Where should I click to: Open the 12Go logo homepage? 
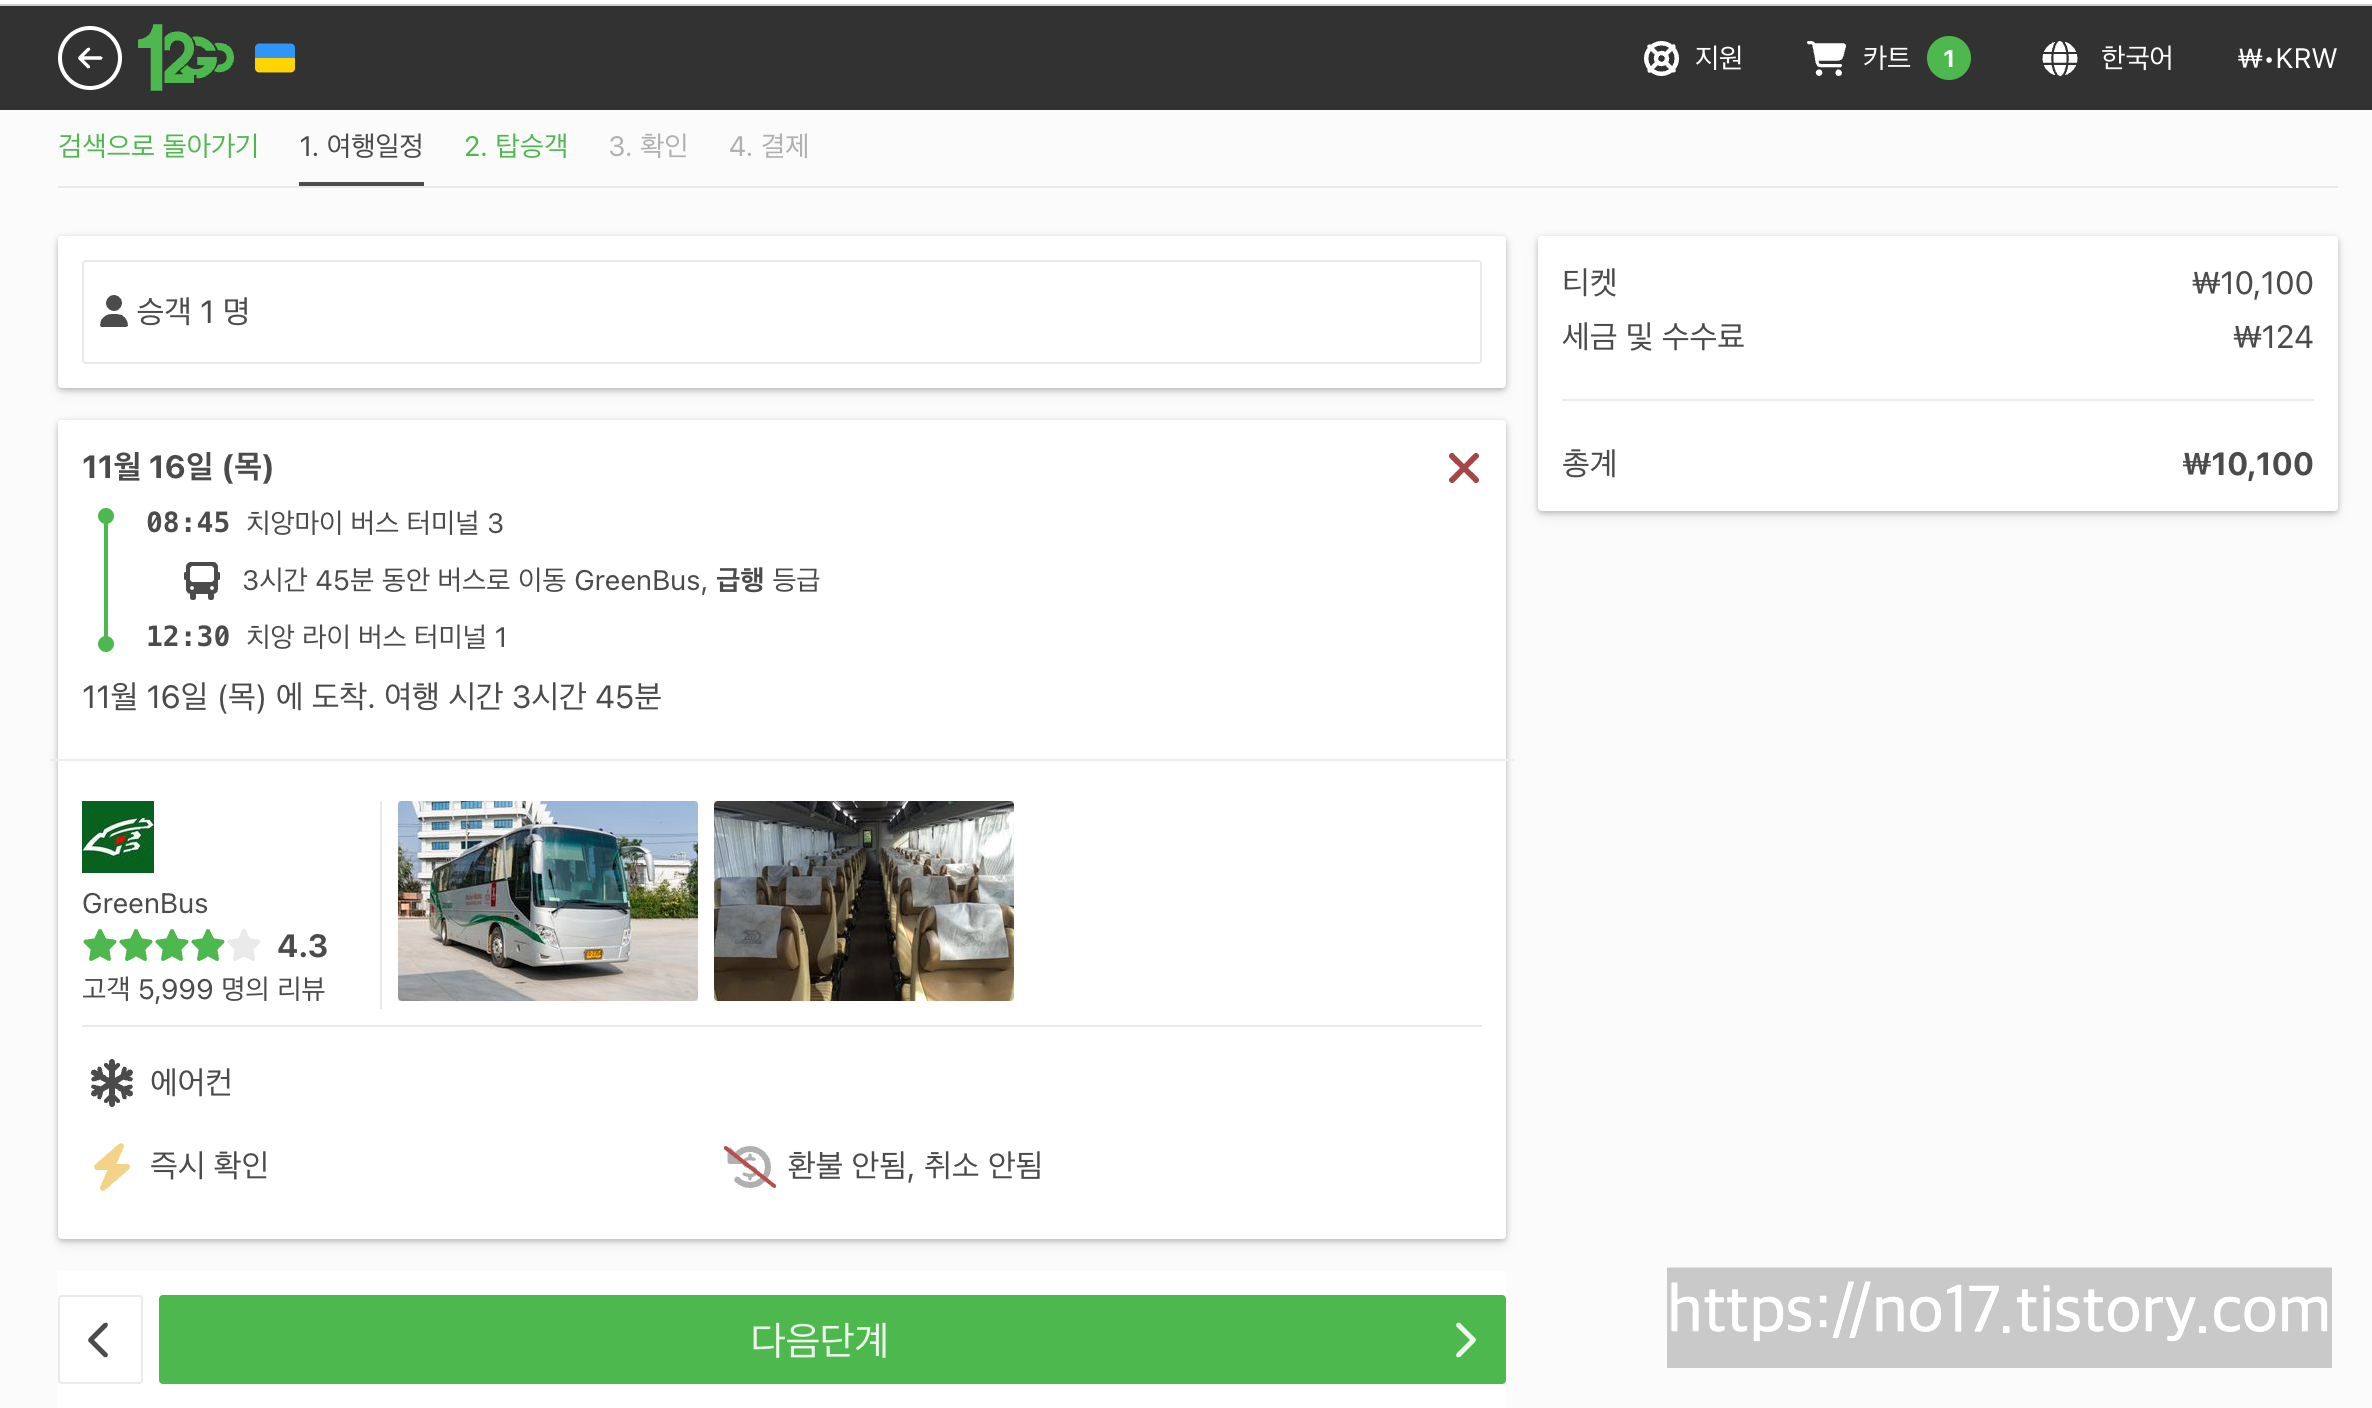[x=185, y=58]
